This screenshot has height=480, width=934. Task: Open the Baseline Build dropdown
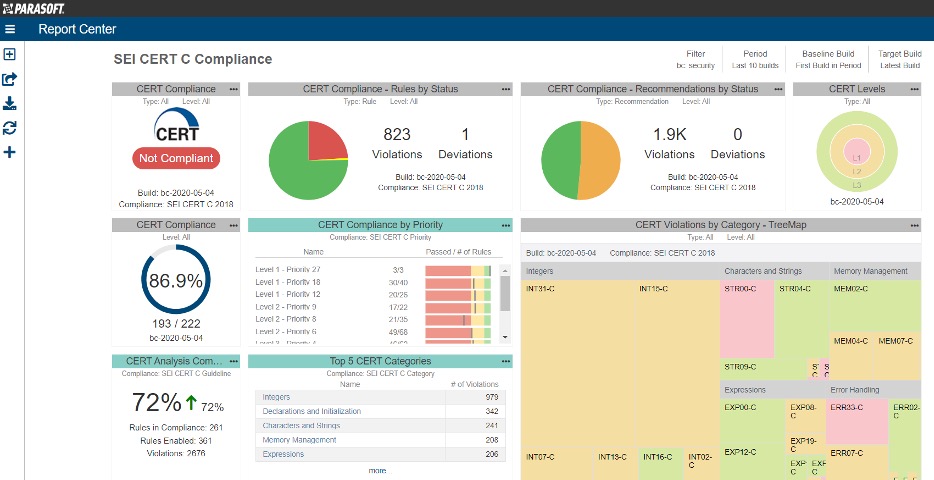click(x=828, y=60)
